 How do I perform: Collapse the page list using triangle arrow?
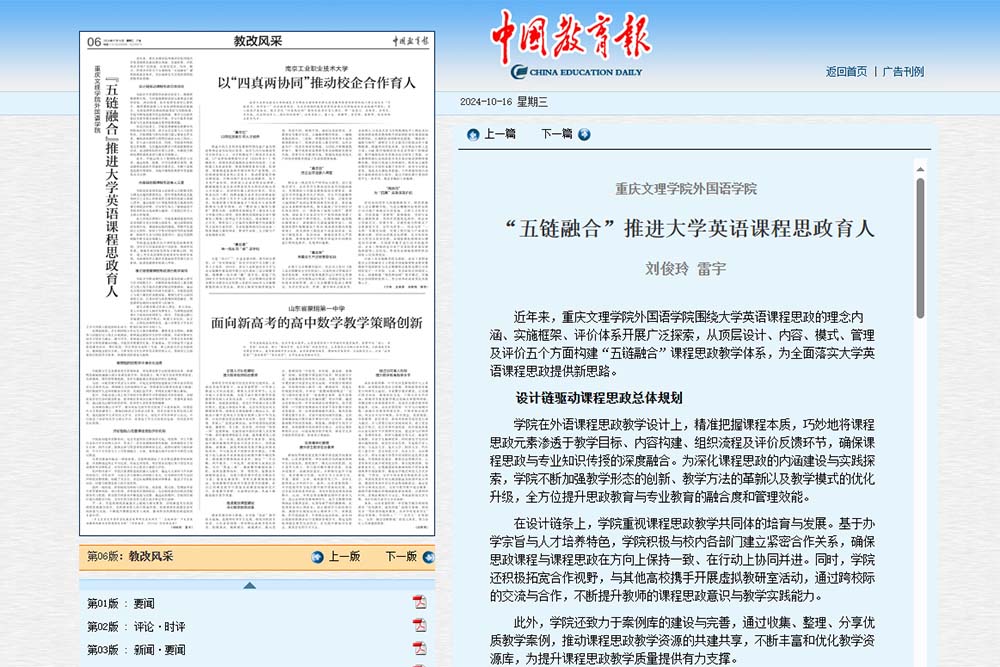pyautogui.click(x=250, y=585)
